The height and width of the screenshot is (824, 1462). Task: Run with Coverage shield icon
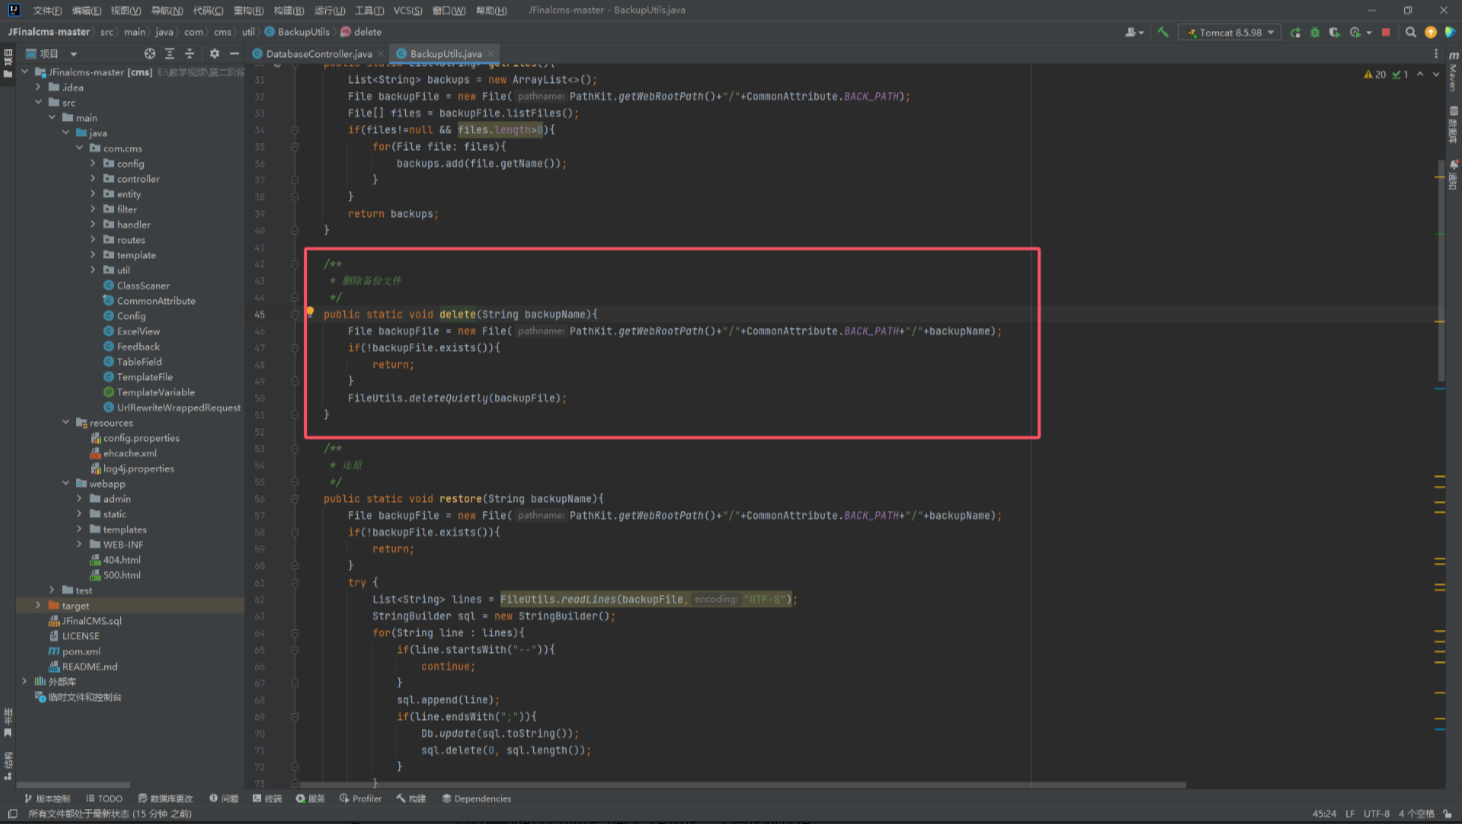pyautogui.click(x=1334, y=32)
